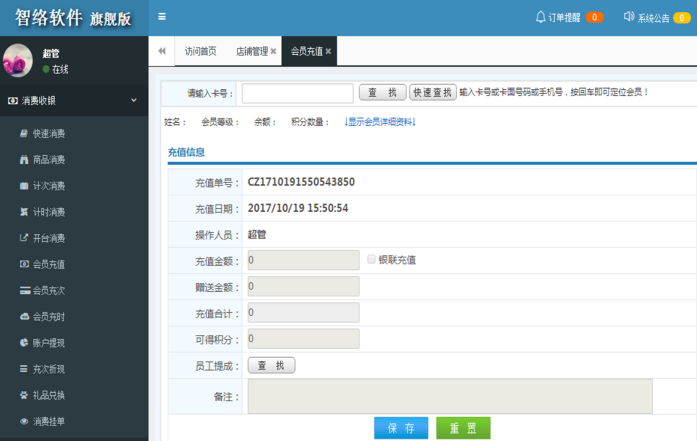Click the 快速查找 button
The width and height of the screenshot is (697, 441).
[x=432, y=92]
